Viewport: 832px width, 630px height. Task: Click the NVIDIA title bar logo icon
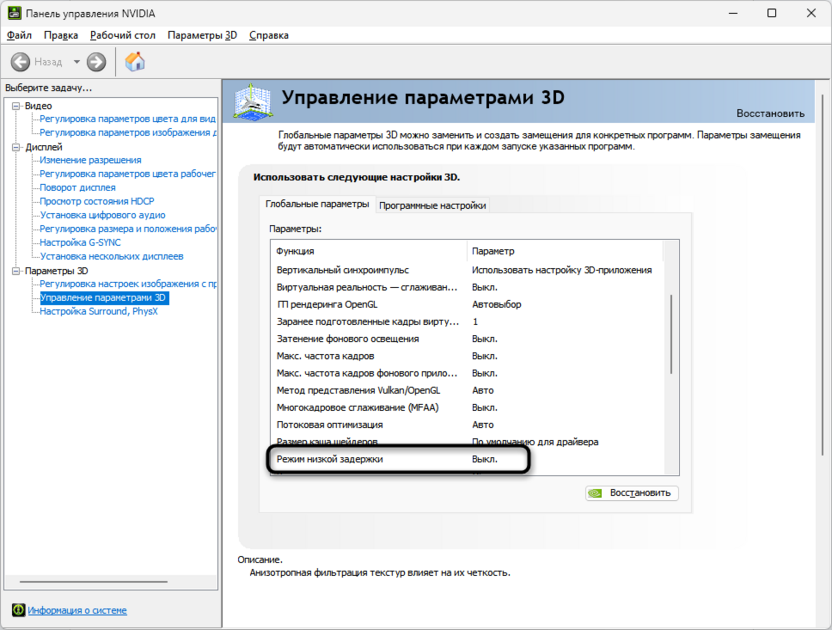(14, 13)
